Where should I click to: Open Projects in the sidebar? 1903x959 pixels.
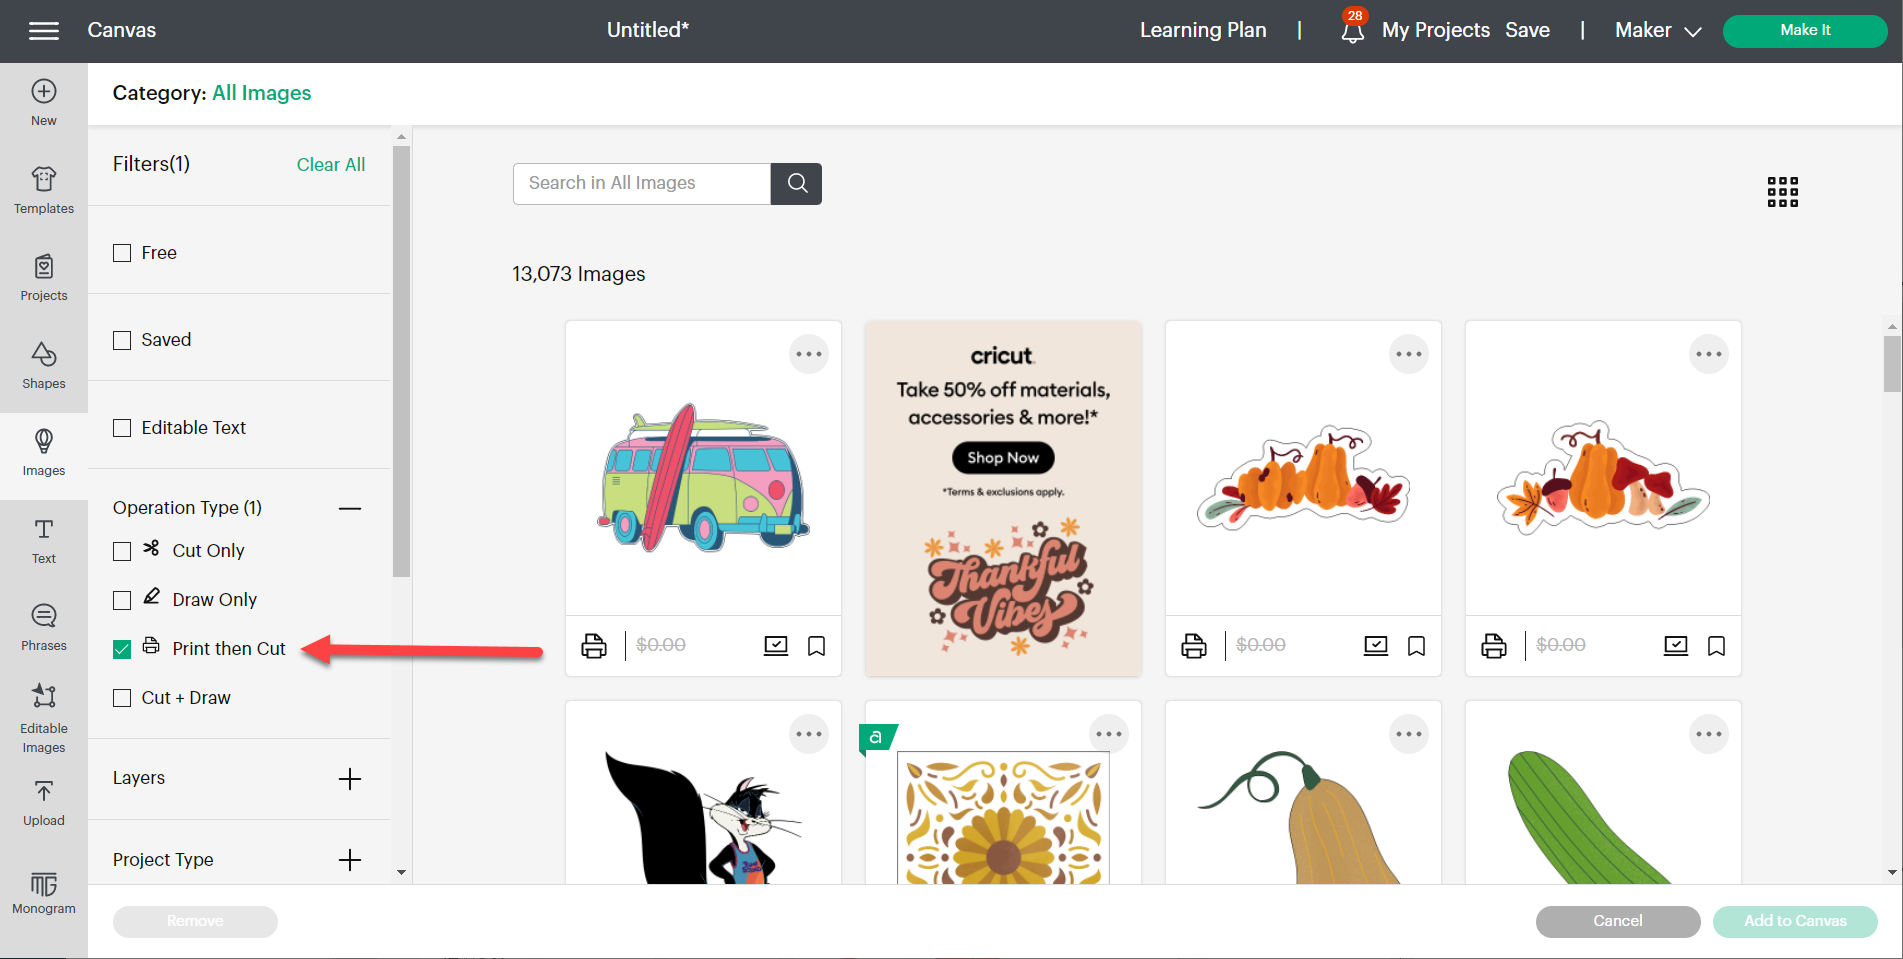[44, 278]
